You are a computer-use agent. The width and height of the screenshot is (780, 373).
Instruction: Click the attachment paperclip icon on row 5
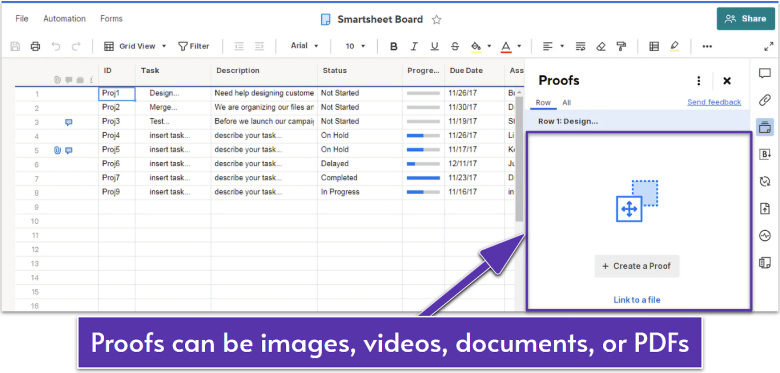tap(57, 150)
